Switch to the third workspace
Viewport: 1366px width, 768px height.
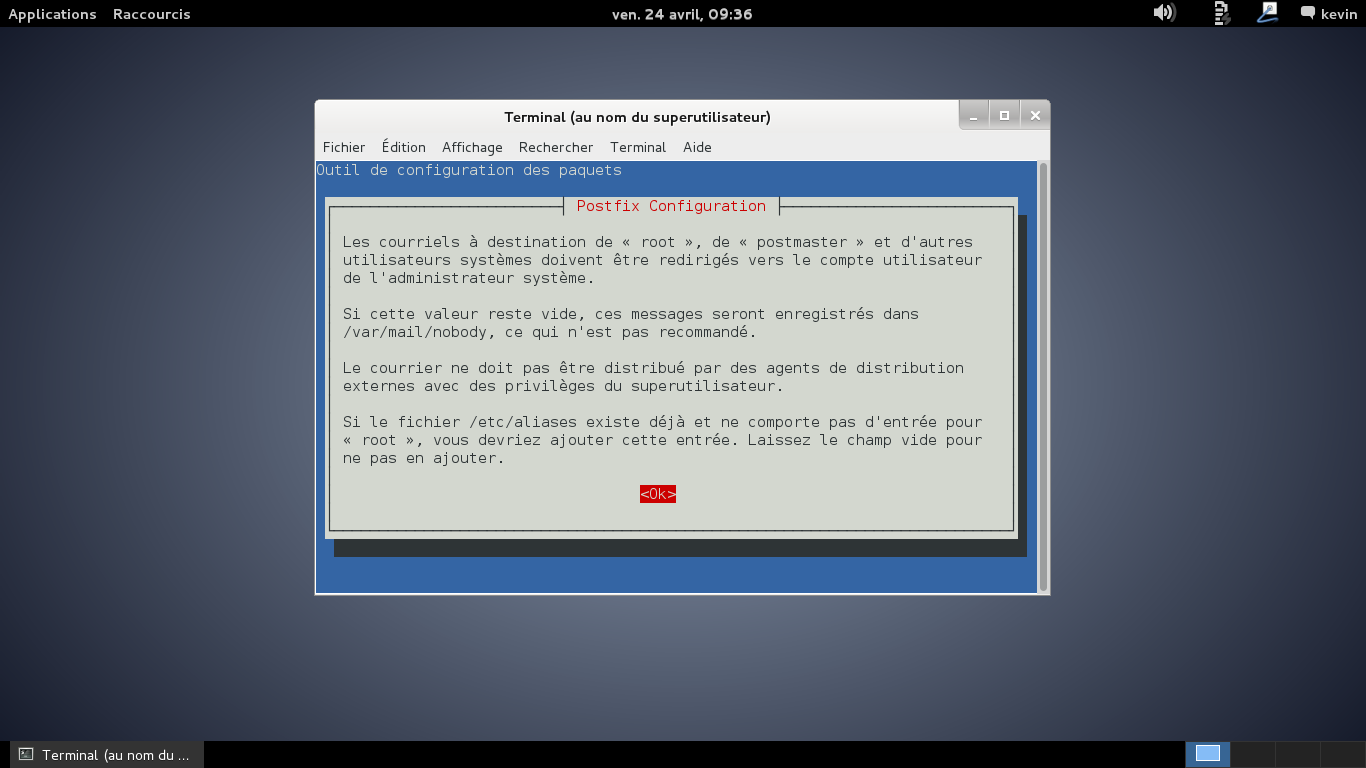click(1297, 754)
